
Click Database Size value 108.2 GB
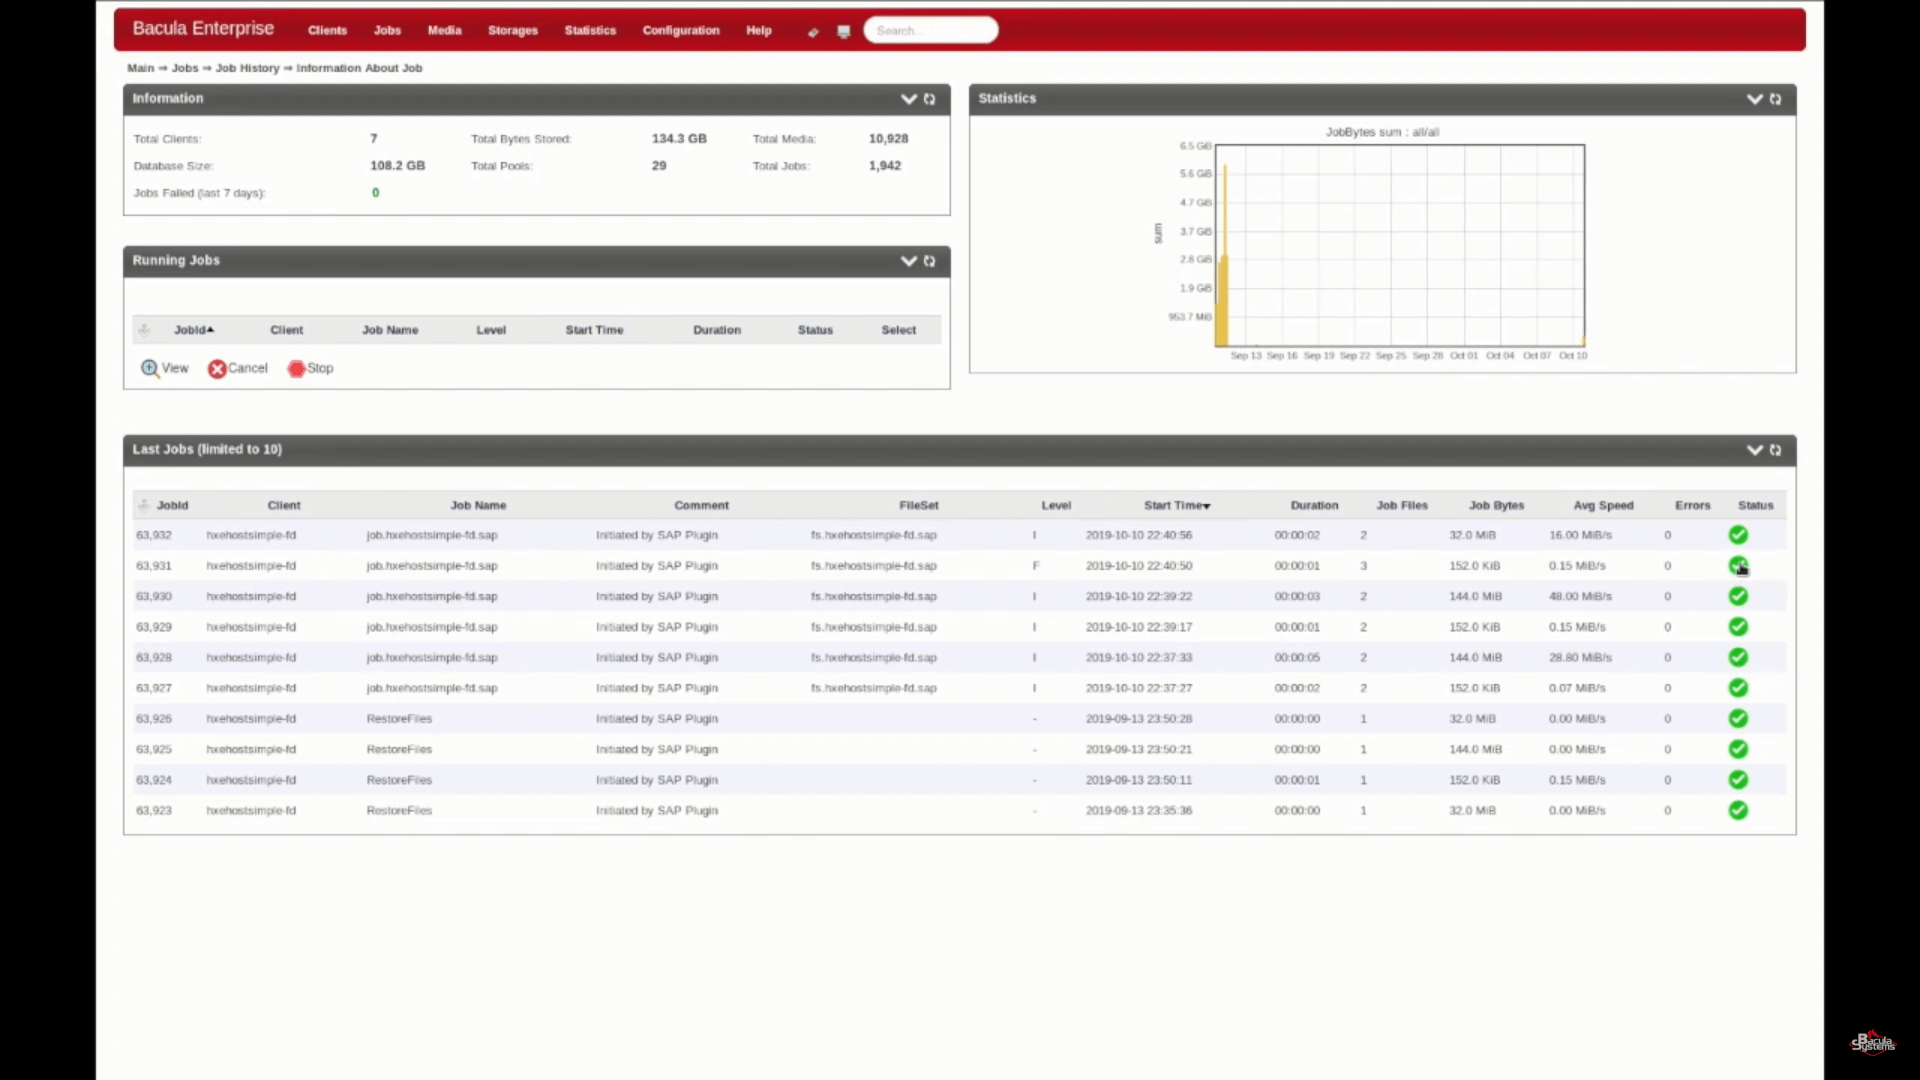(x=397, y=166)
